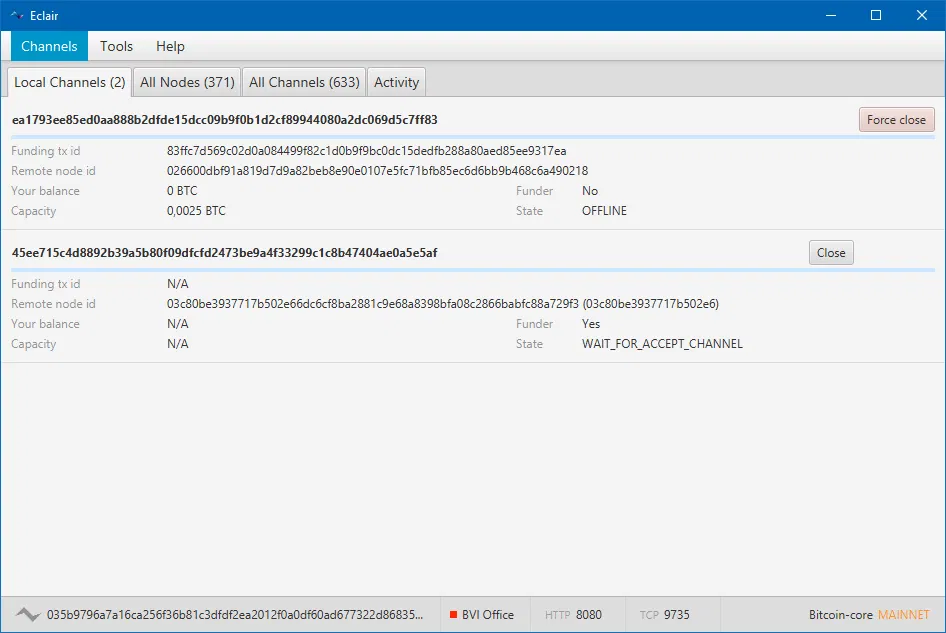
Task: Switch to the All Nodes tab
Action: coord(187,82)
